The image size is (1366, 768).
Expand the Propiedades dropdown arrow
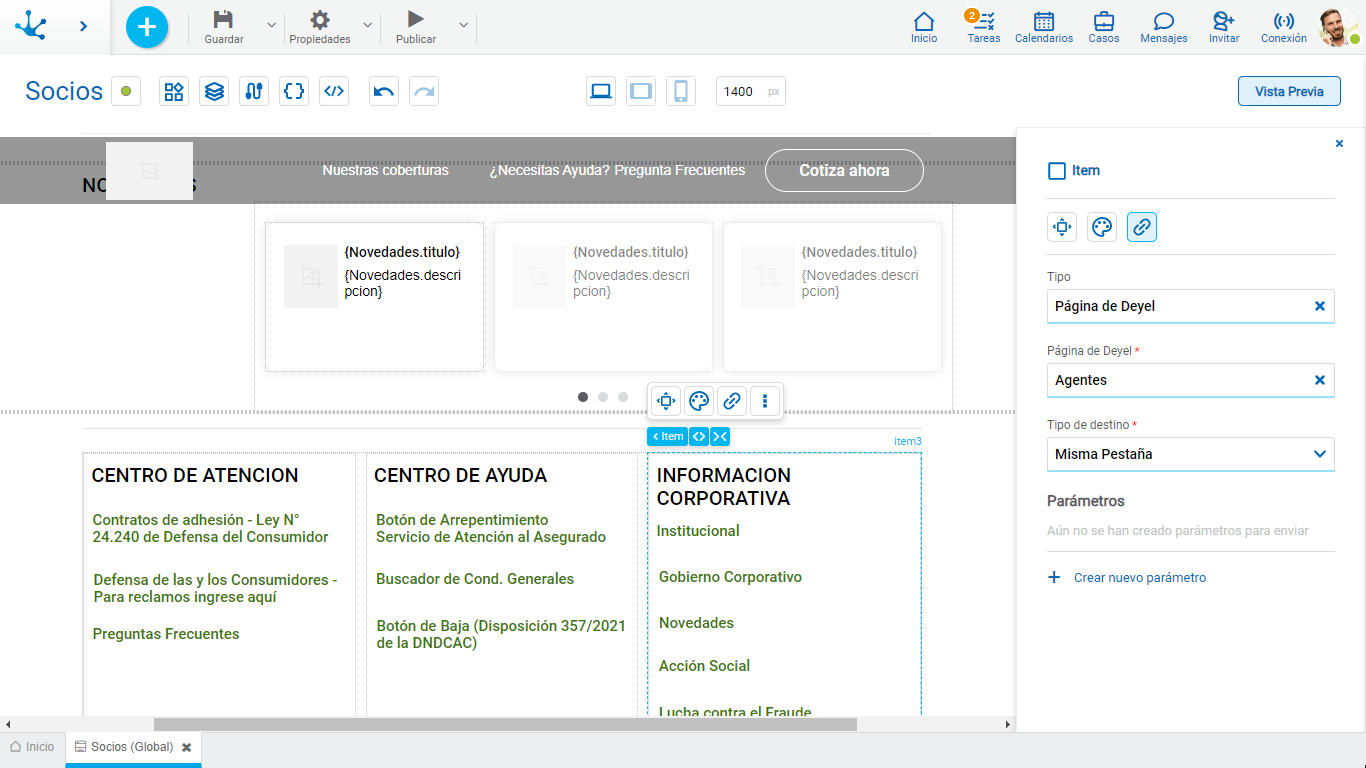click(368, 24)
